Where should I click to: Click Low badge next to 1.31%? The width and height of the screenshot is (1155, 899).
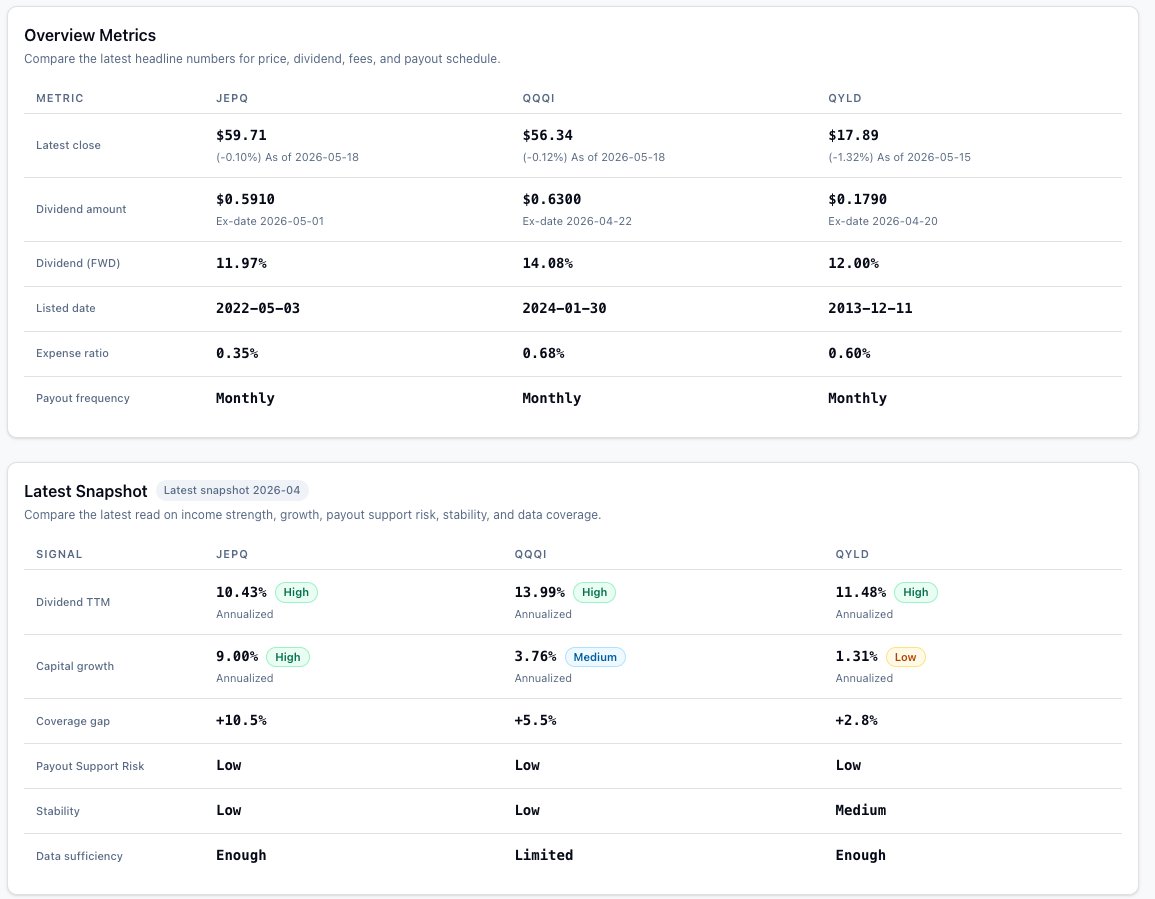(905, 657)
